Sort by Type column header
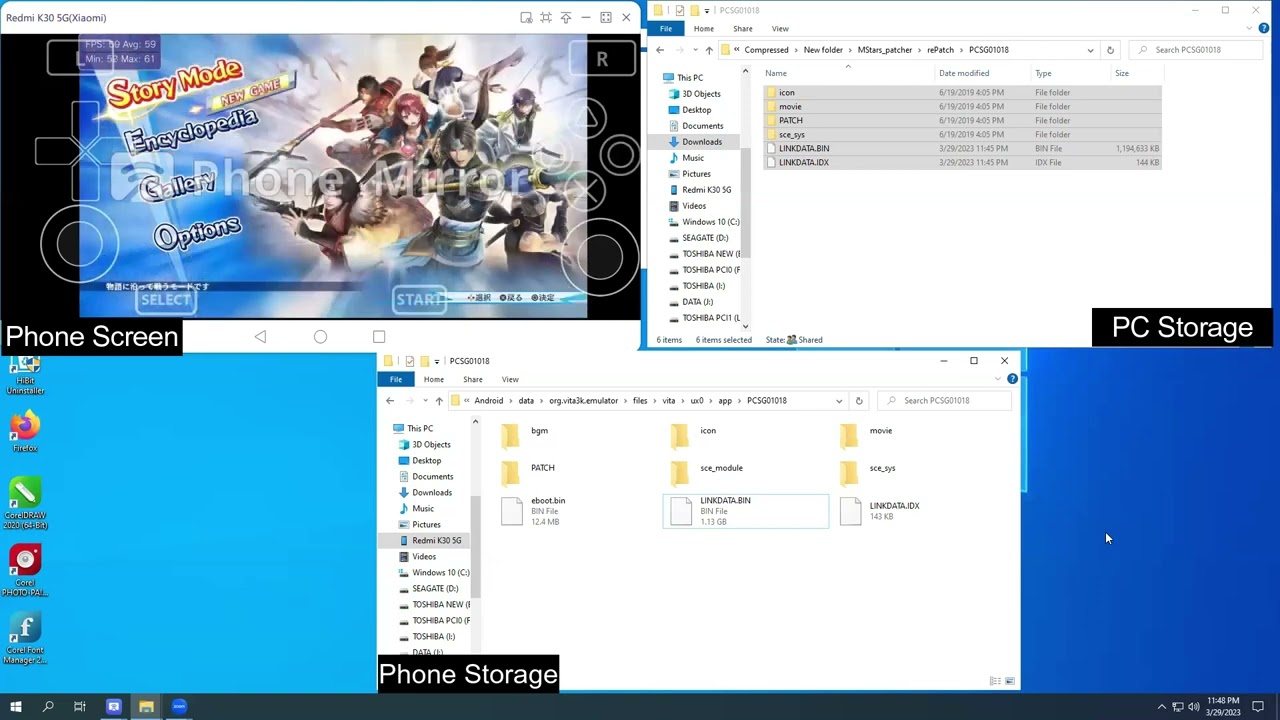Screen dimensions: 1280x720 pos(1043,73)
